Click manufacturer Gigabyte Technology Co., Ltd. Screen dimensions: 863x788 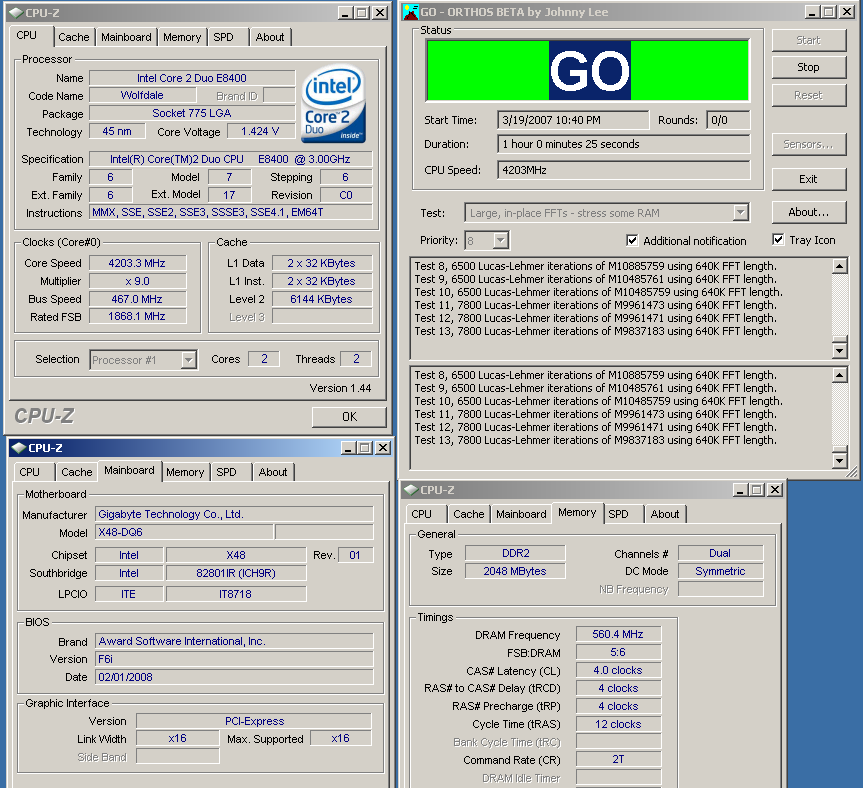pyautogui.click(x=234, y=514)
